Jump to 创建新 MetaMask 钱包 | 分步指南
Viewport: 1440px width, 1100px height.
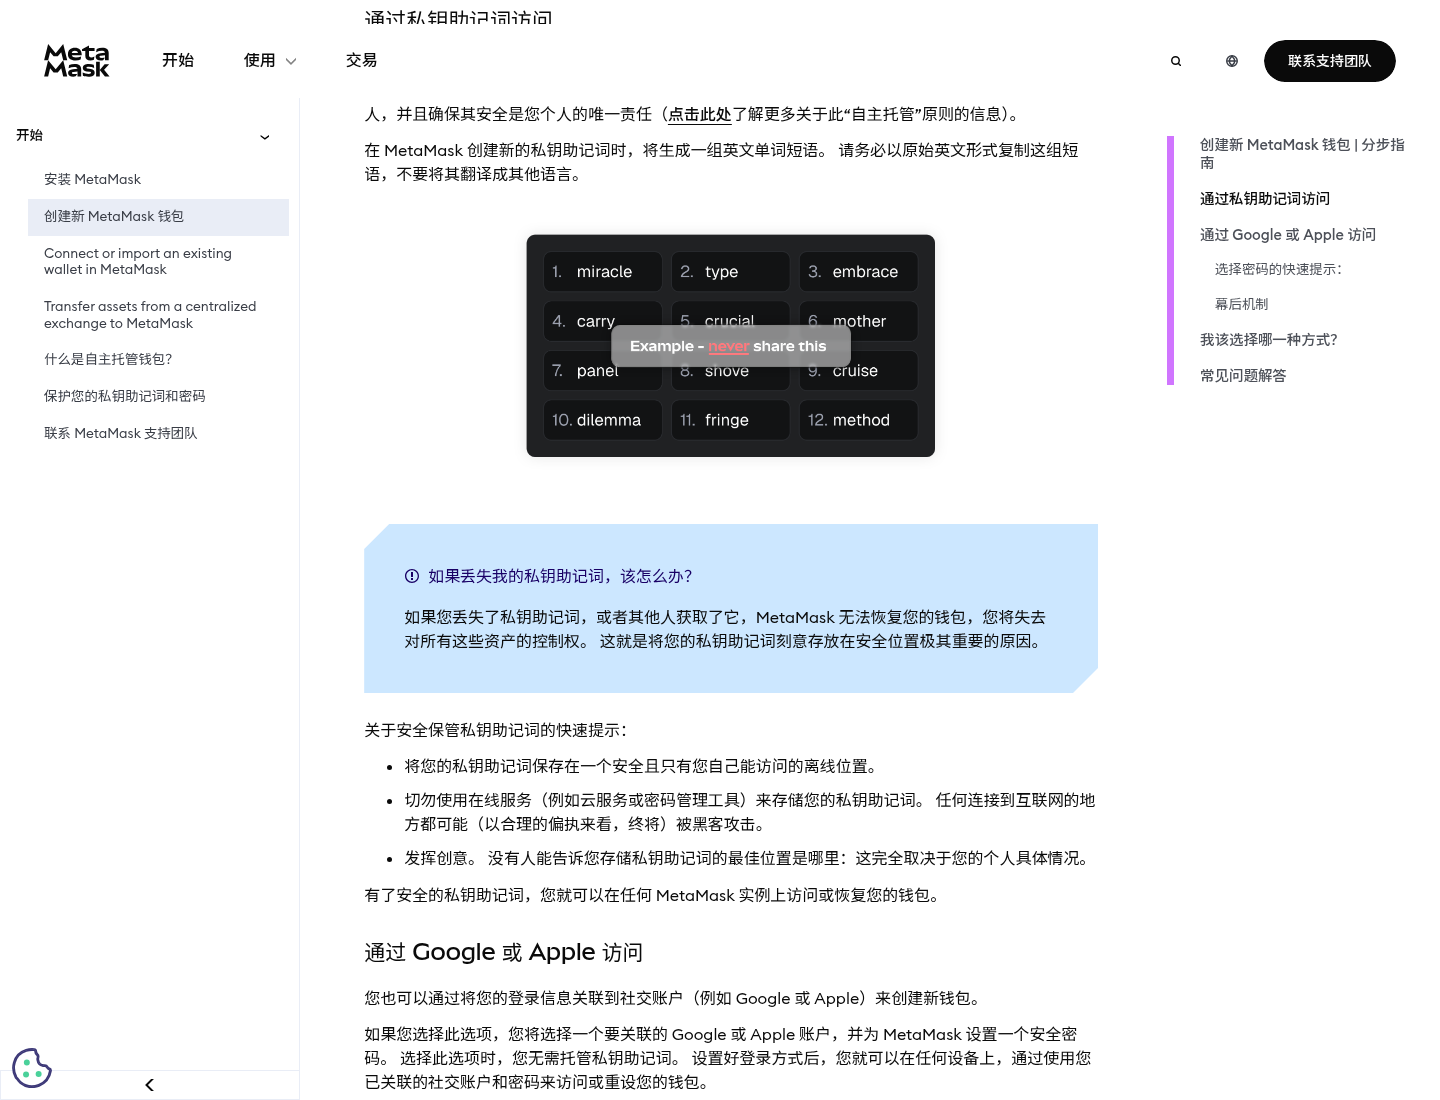(x=1302, y=154)
